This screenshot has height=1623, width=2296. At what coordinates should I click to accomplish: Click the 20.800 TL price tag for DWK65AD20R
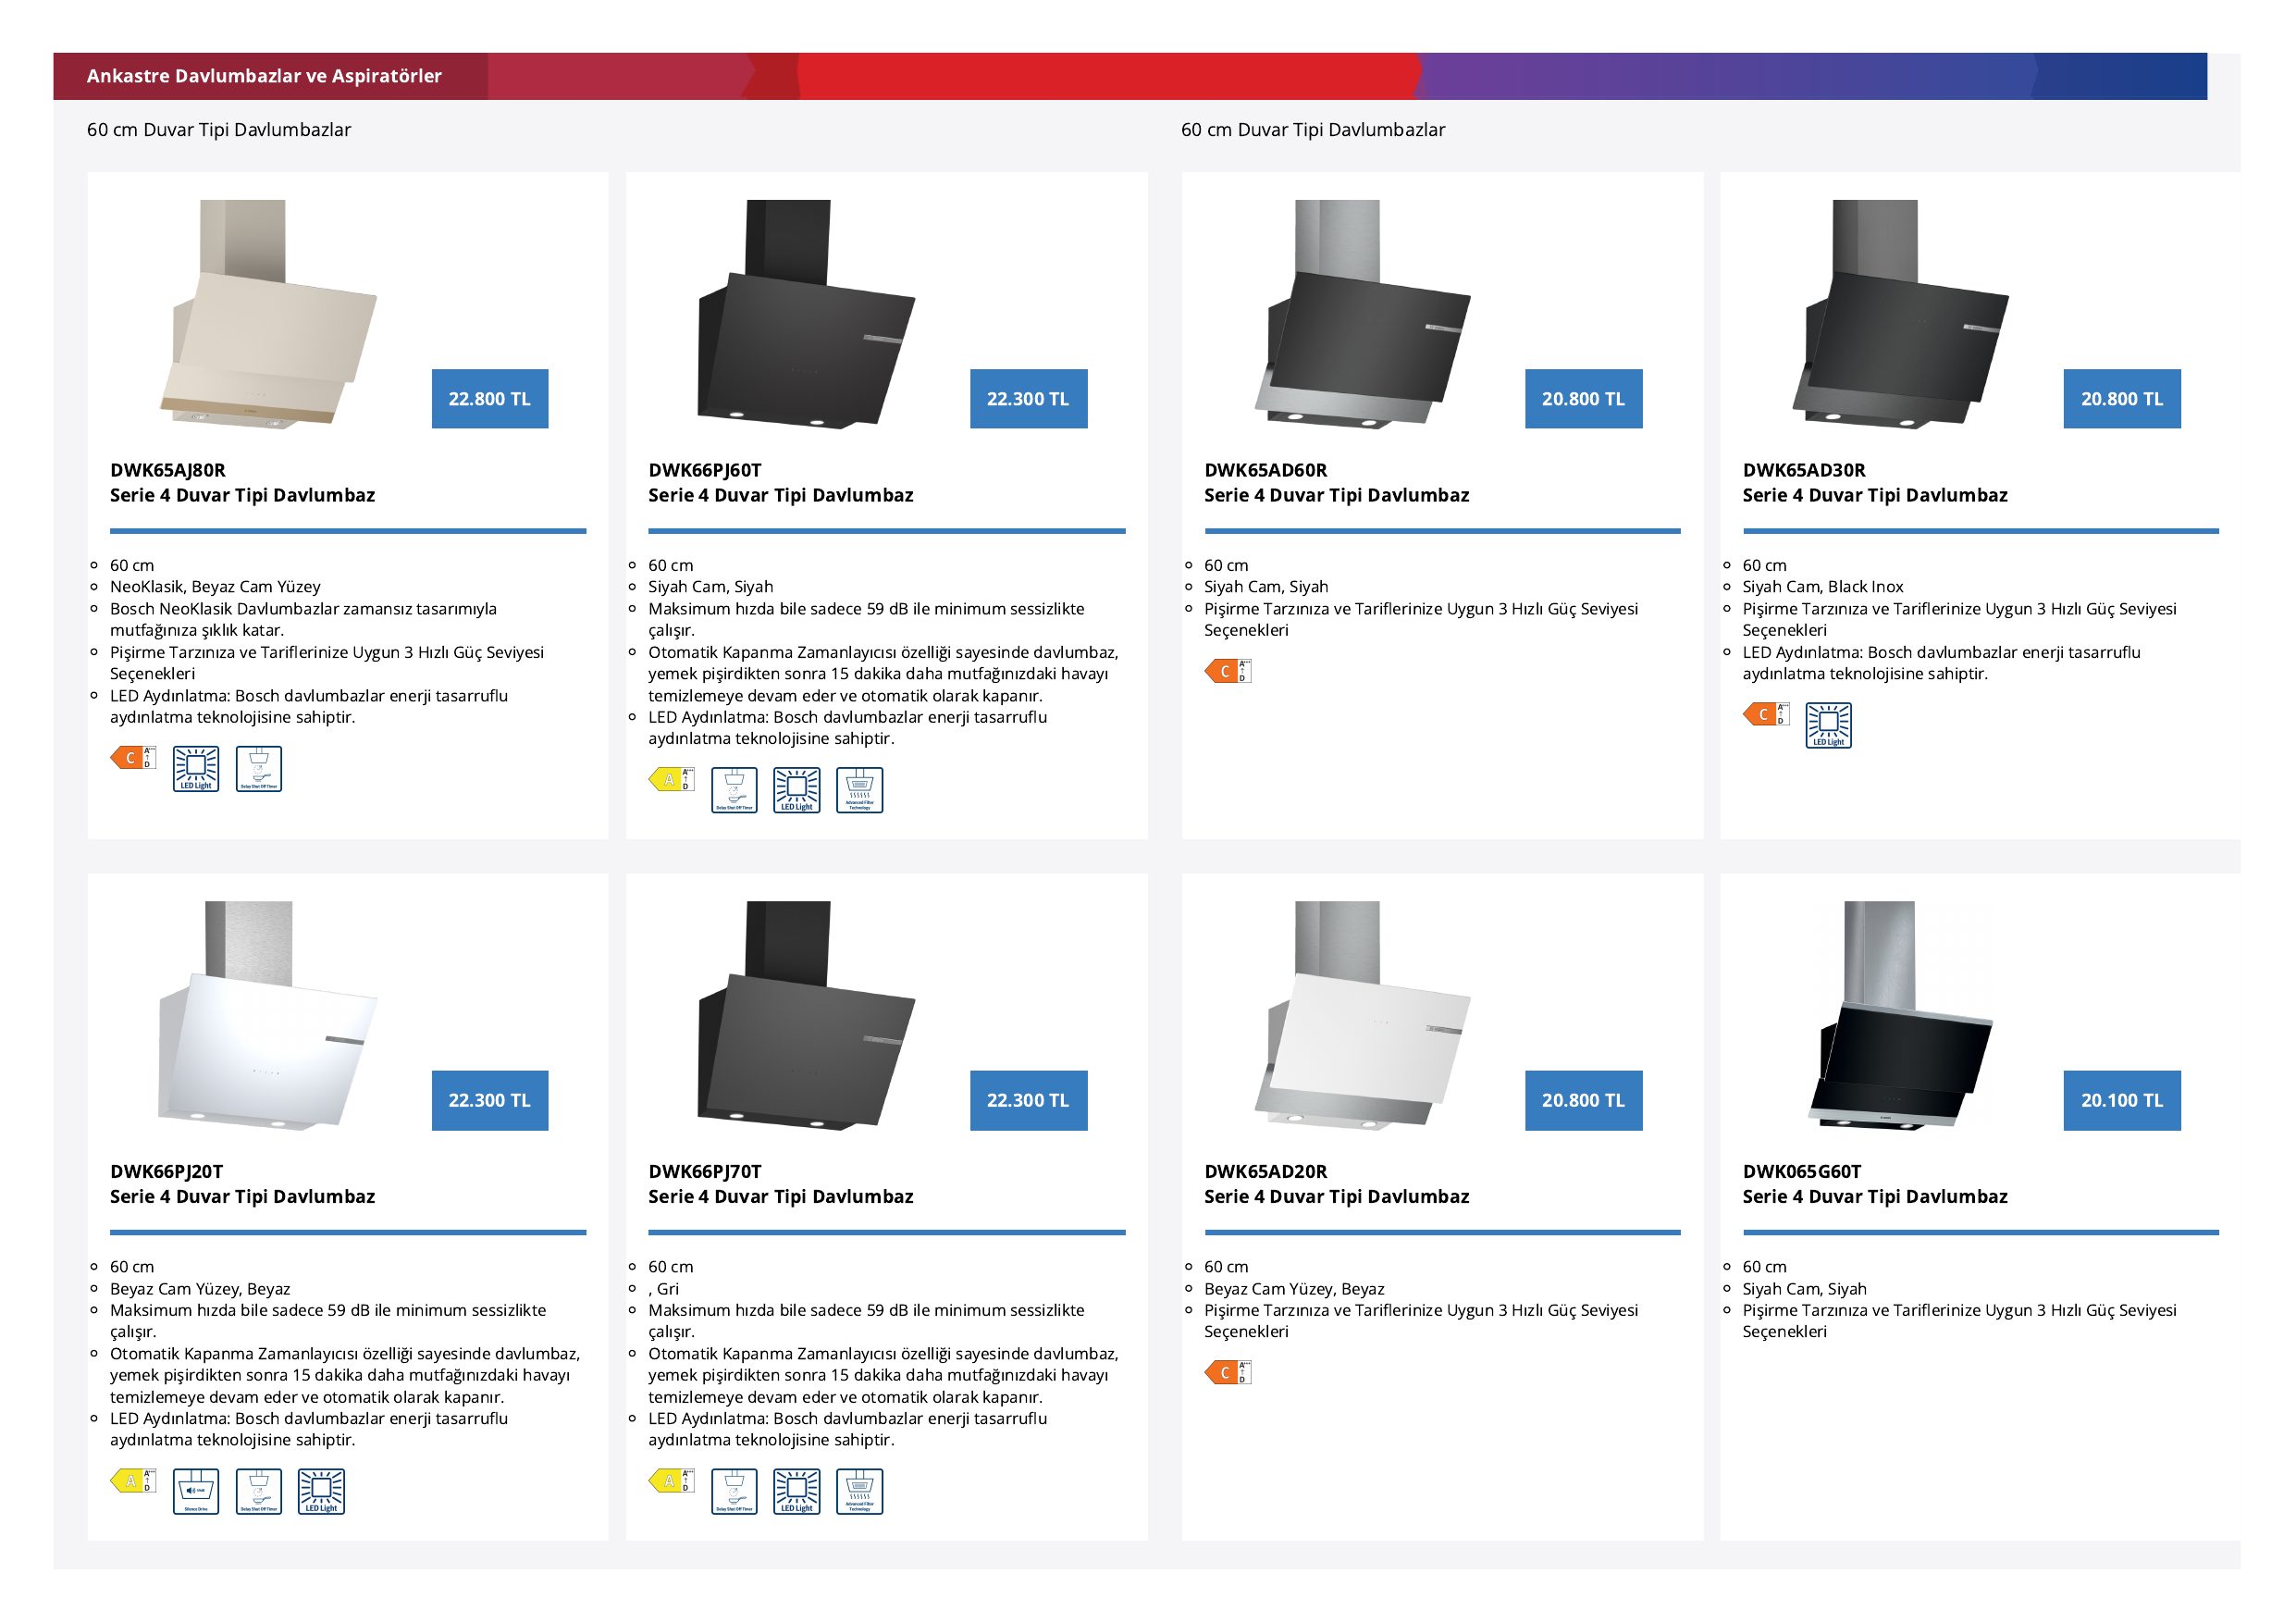point(1584,1101)
